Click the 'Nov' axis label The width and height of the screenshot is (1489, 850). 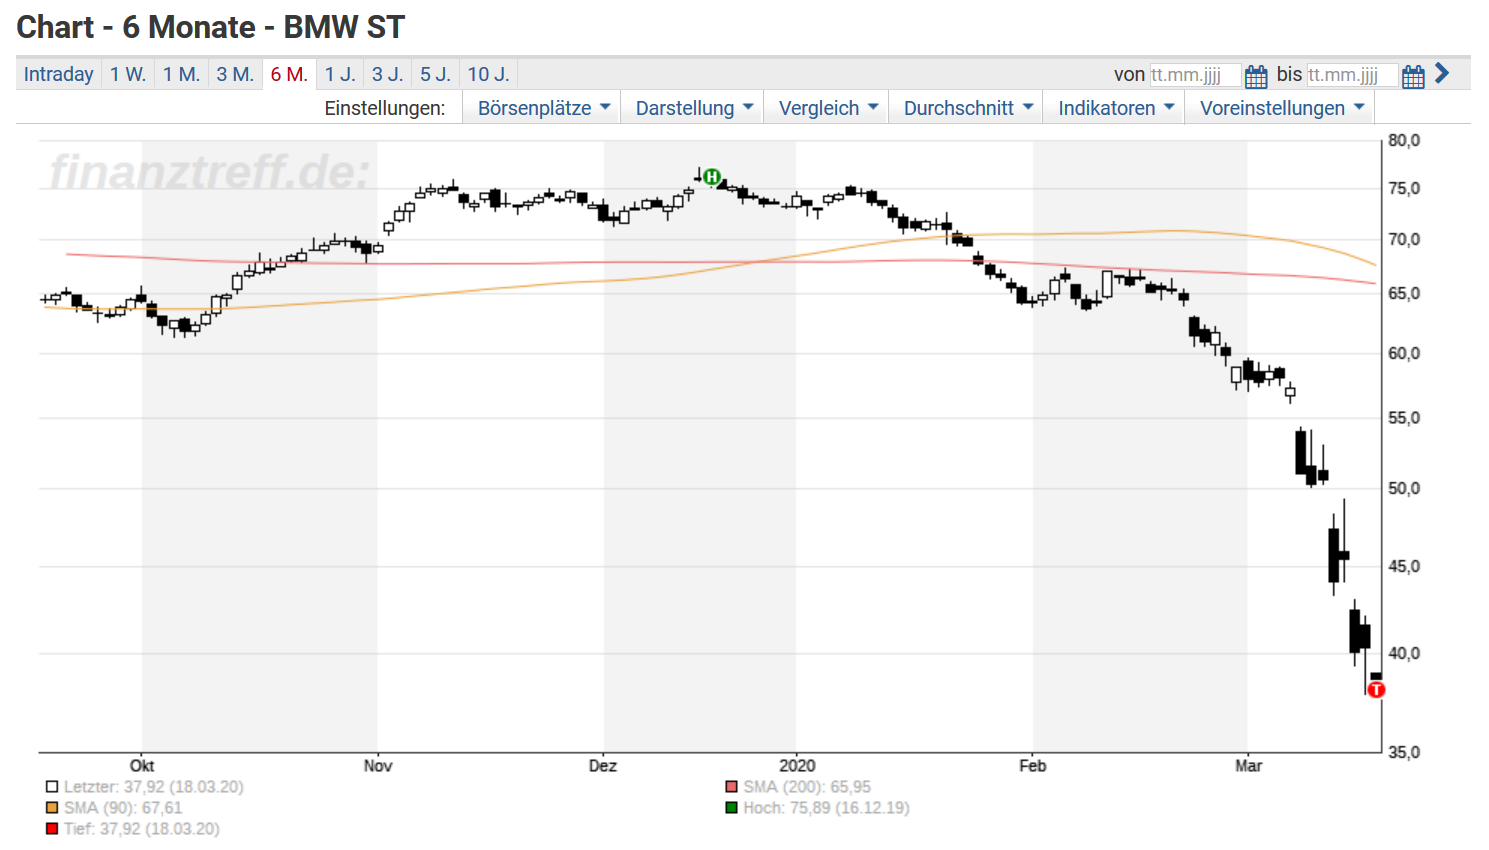pos(378,766)
